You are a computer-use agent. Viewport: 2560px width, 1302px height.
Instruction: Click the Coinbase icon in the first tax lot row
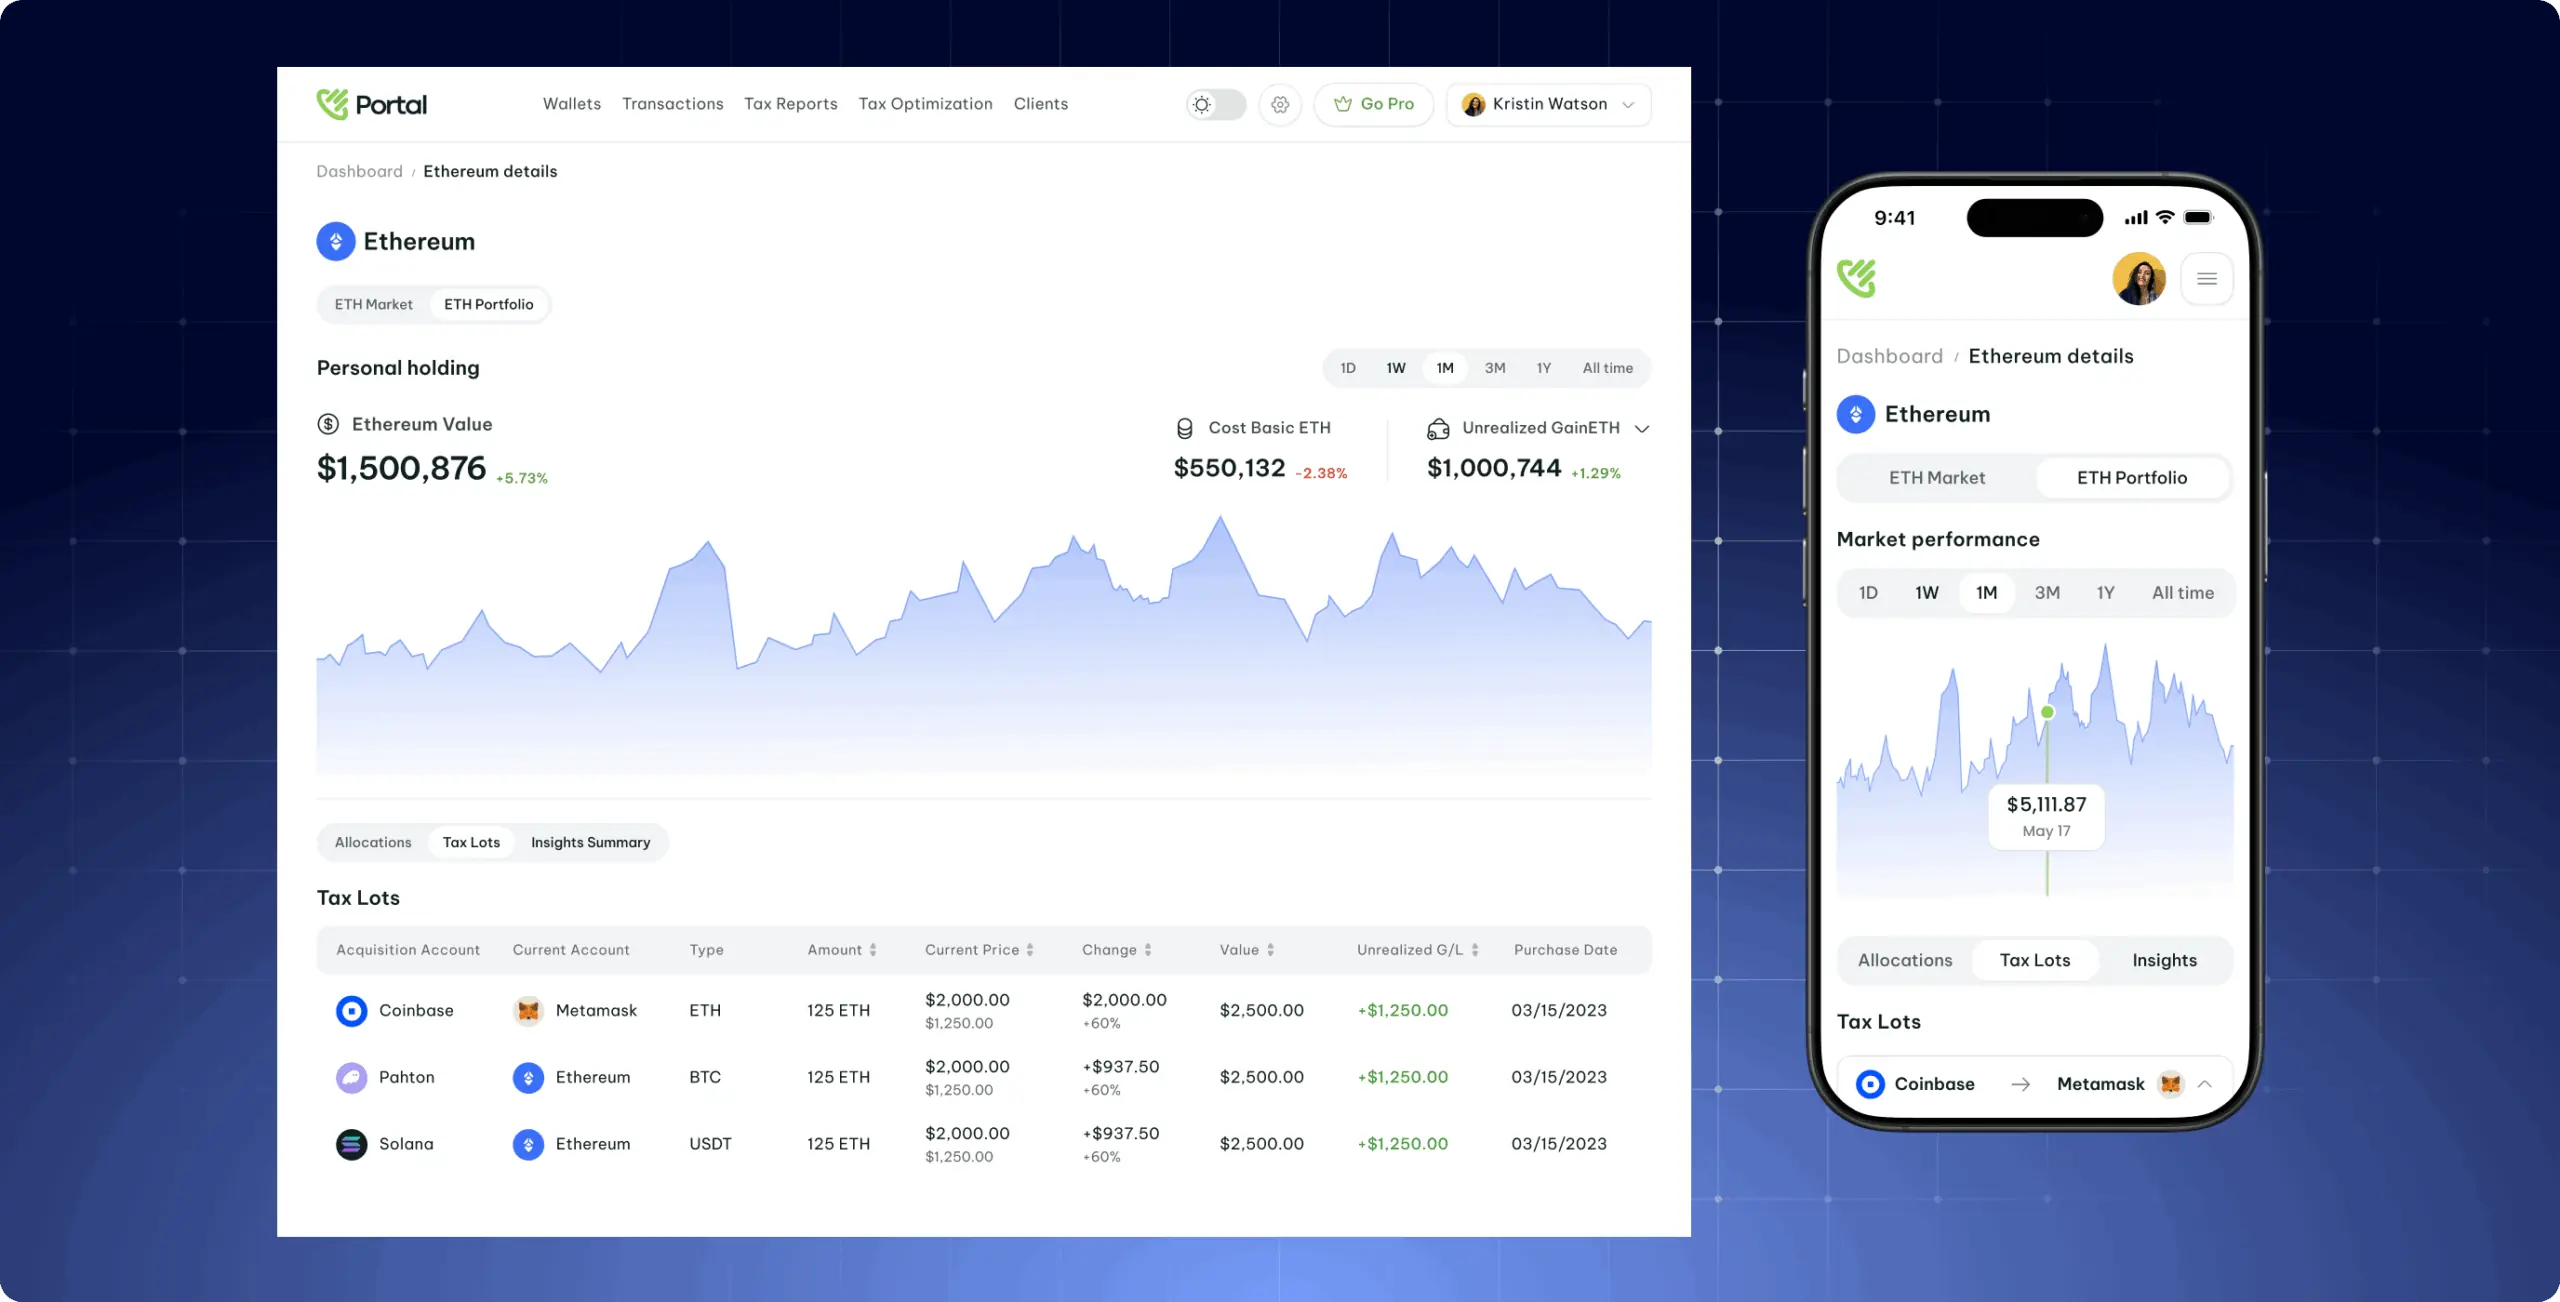(x=350, y=1010)
